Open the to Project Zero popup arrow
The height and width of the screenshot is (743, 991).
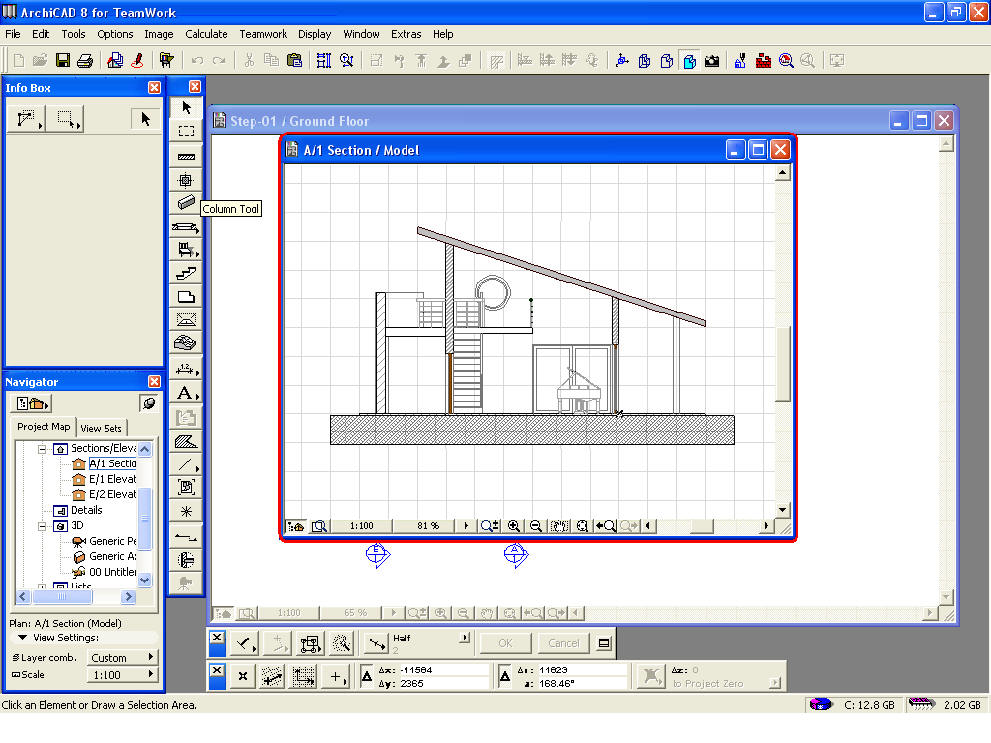pos(775,683)
